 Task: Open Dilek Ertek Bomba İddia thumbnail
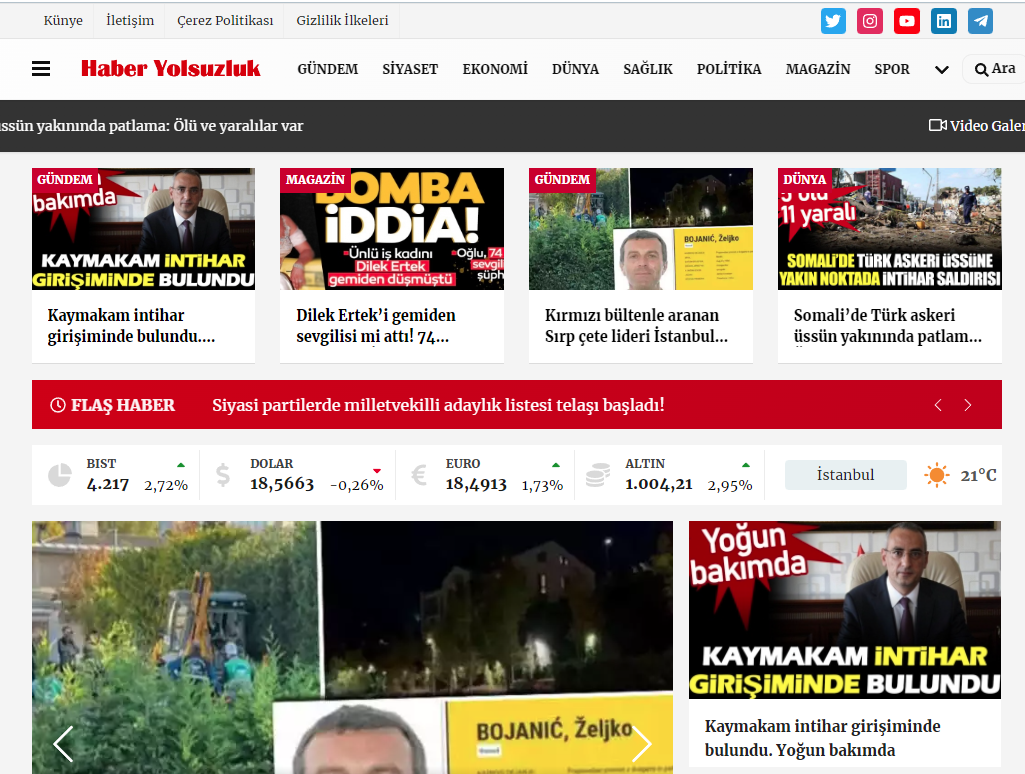pos(392,229)
